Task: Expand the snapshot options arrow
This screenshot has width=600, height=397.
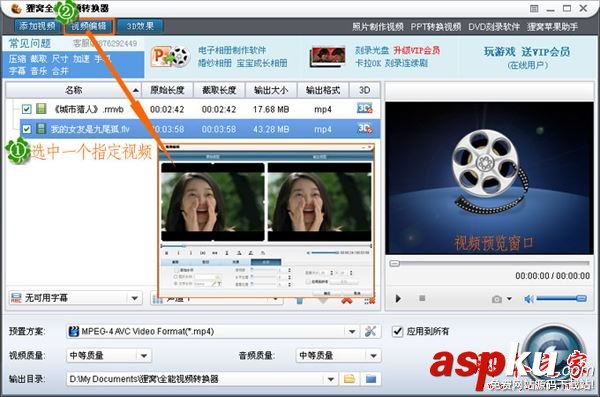Action: [x=509, y=299]
